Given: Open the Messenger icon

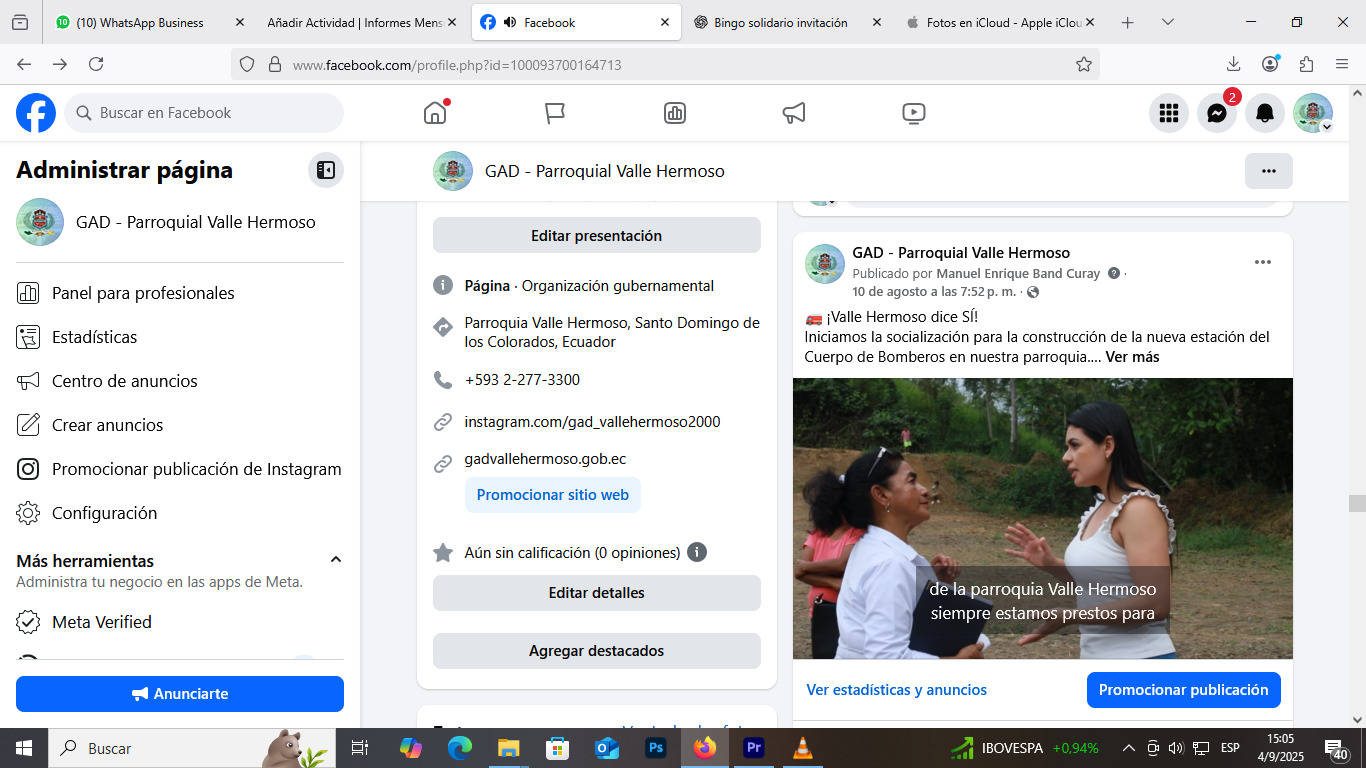Looking at the screenshot, I should pyautogui.click(x=1216, y=113).
